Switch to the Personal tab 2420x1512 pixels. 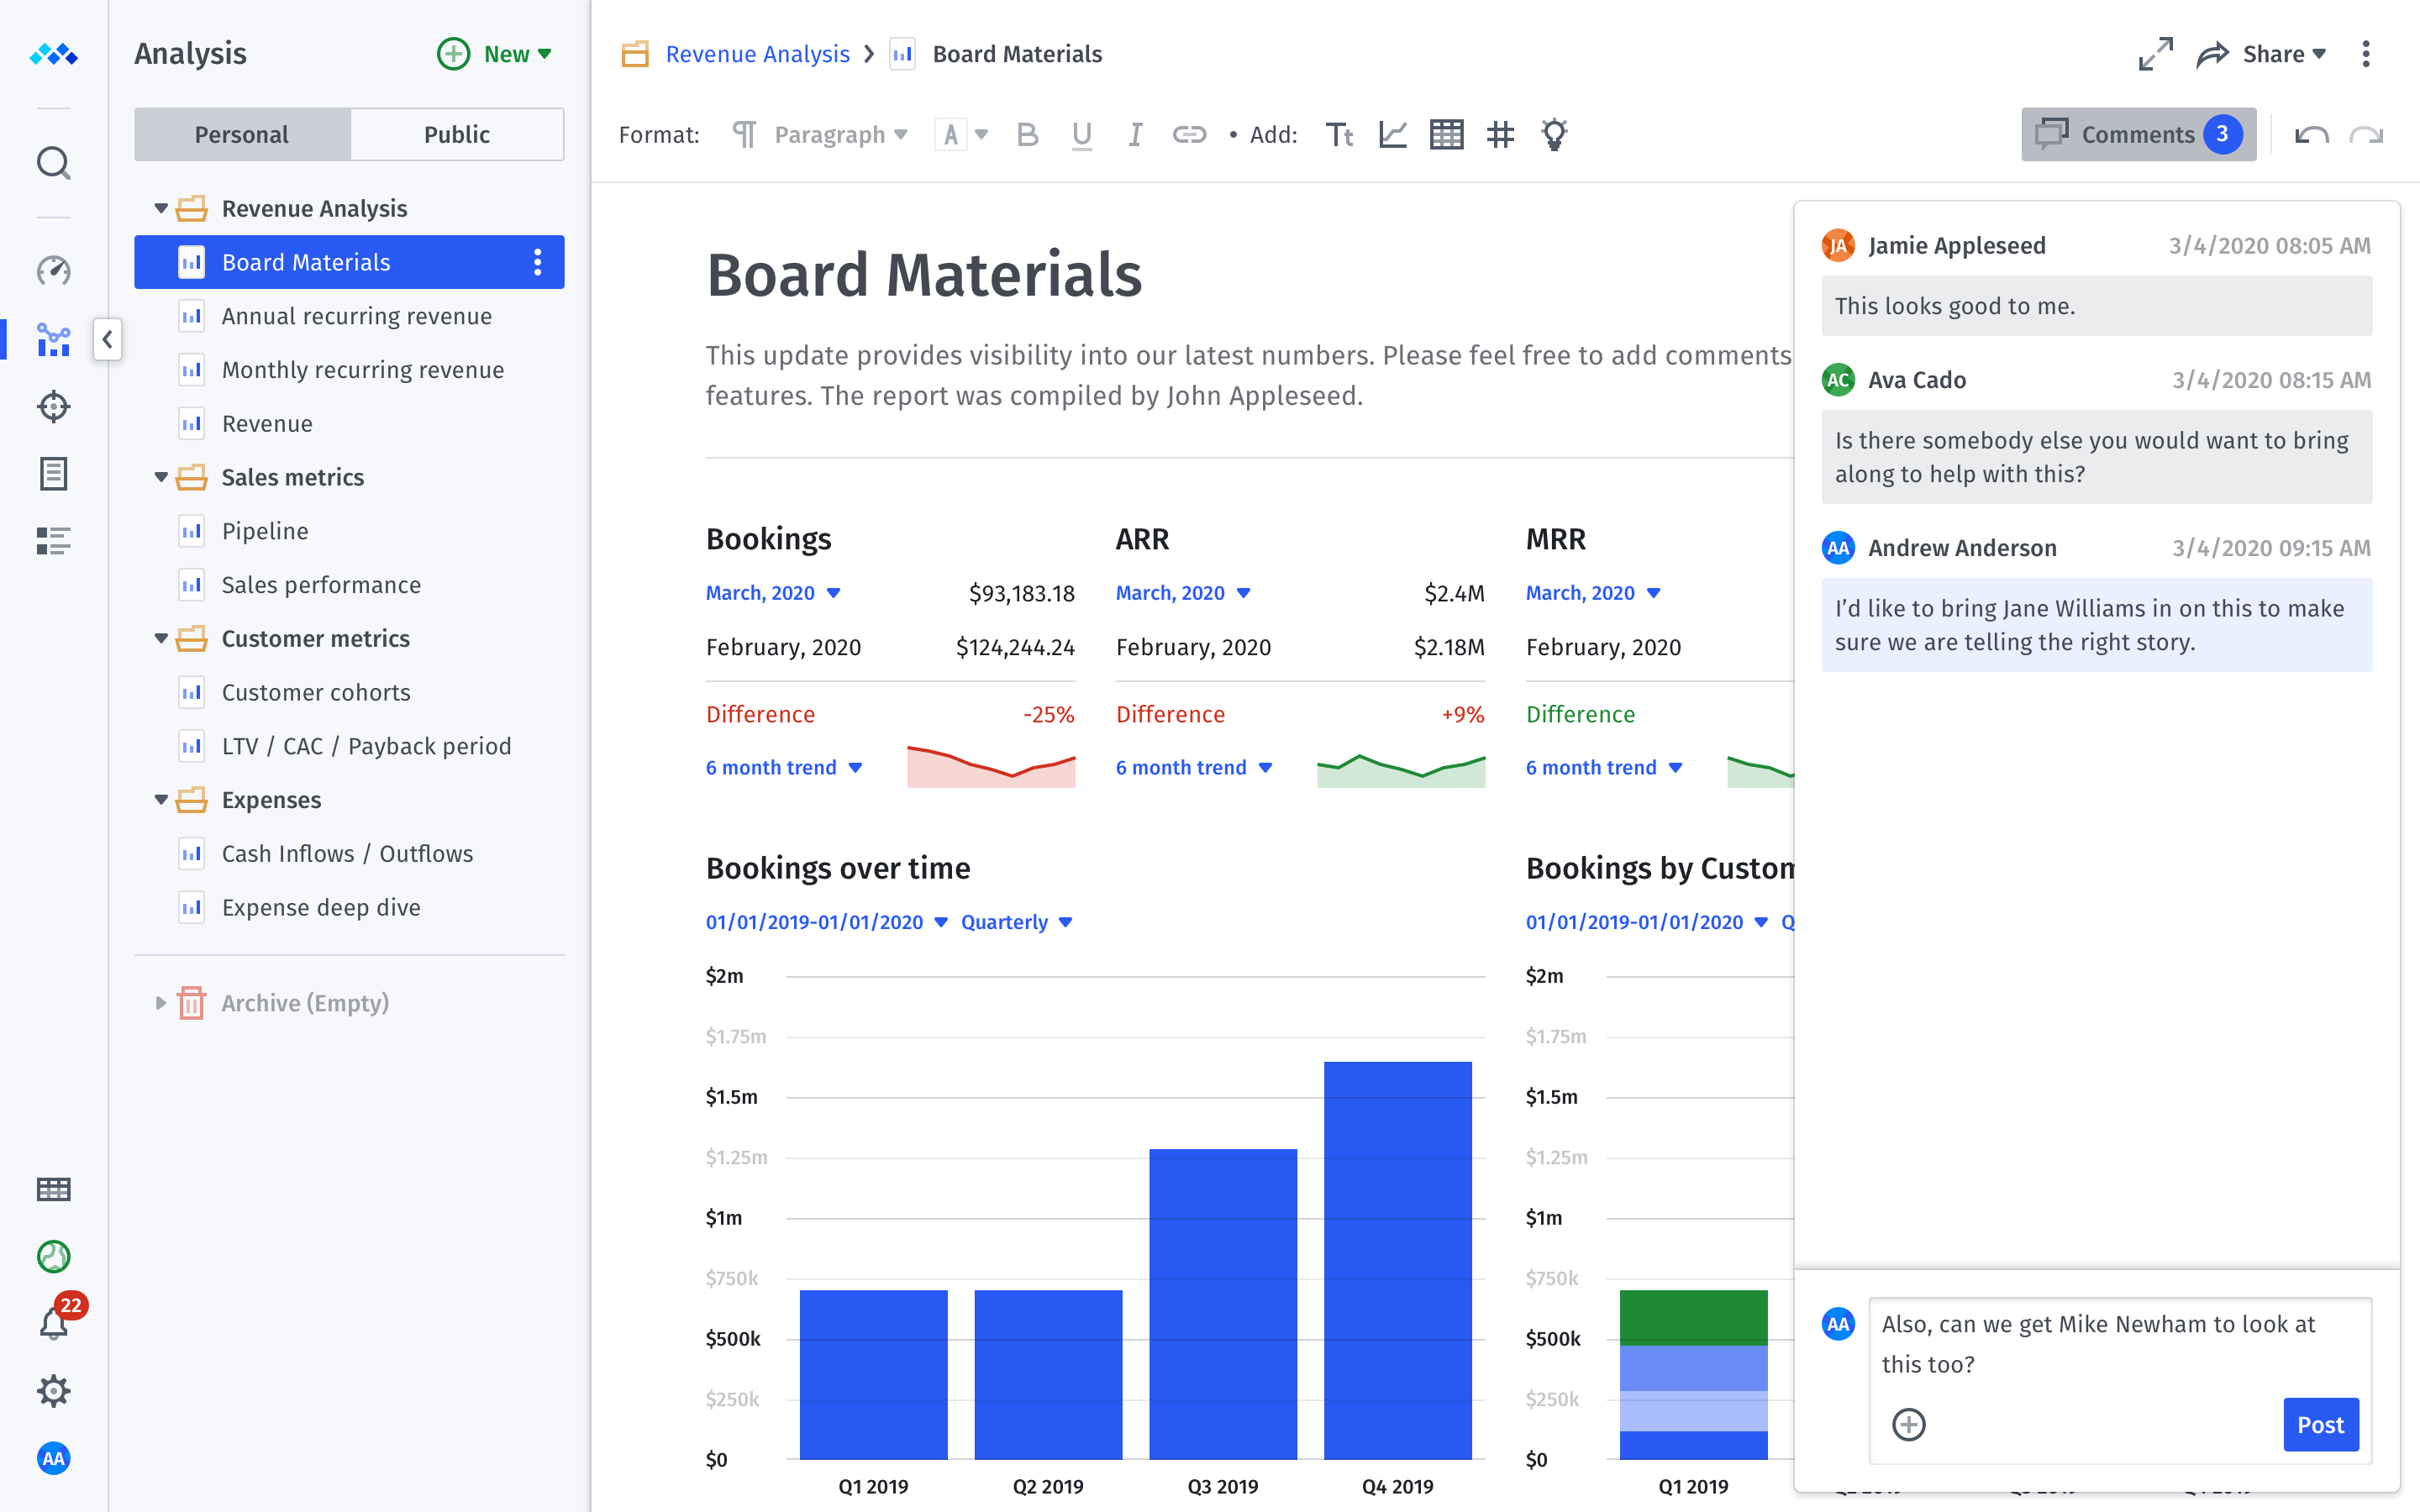click(x=242, y=134)
